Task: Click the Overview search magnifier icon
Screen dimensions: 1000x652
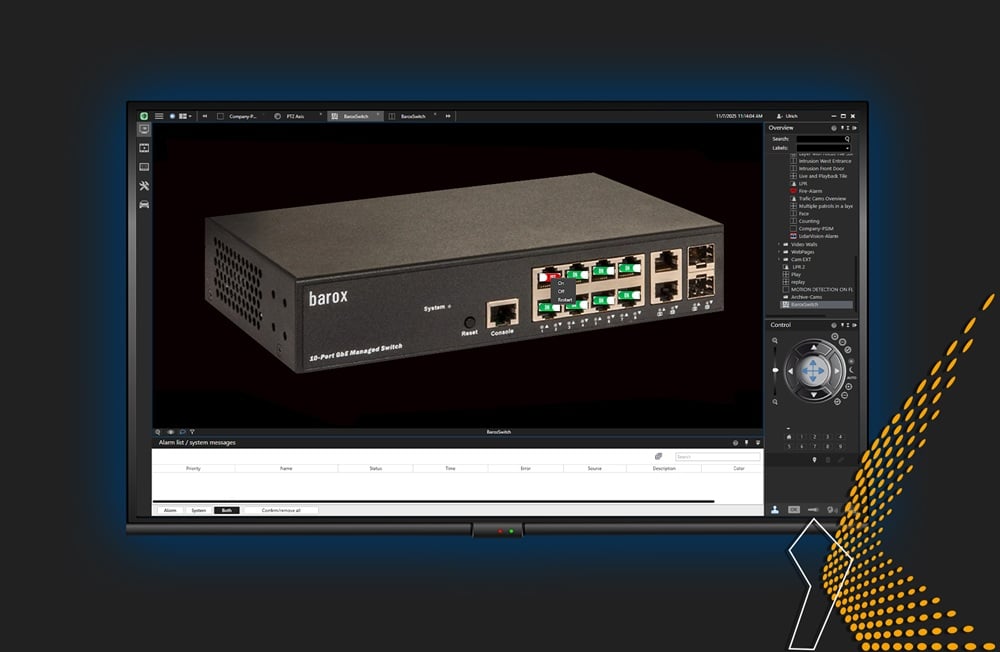Action: pos(847,138)
